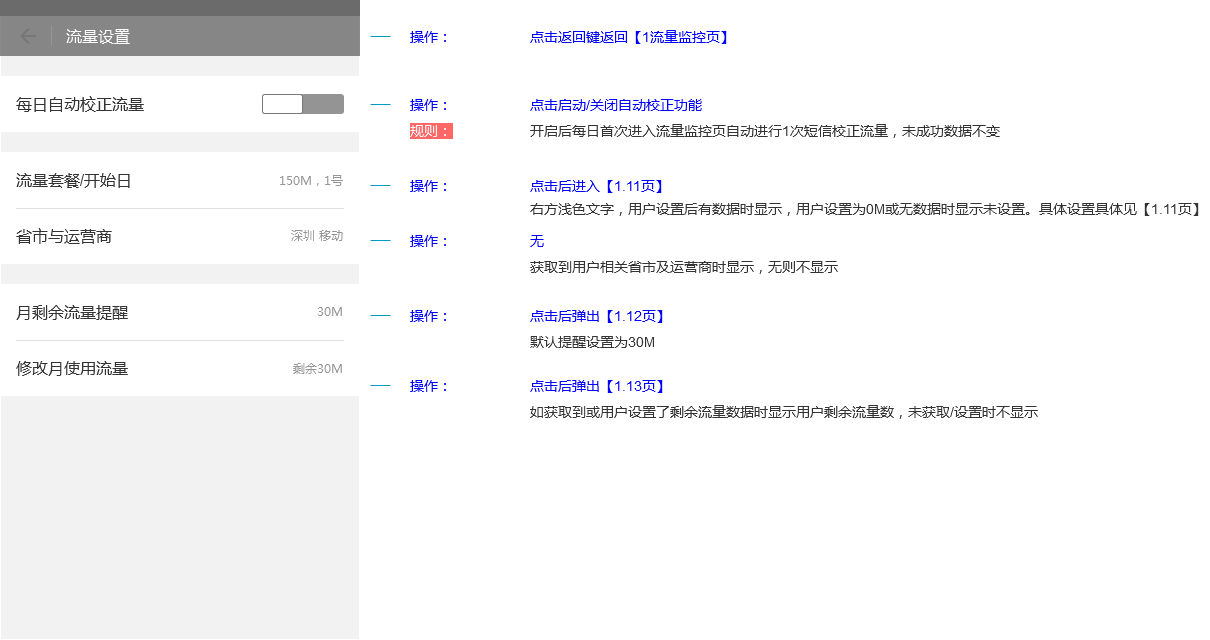This screenshot has width=1210, height=640.
Task: Click the 150M，1号 value text
Action: click(x=311, y=181)
